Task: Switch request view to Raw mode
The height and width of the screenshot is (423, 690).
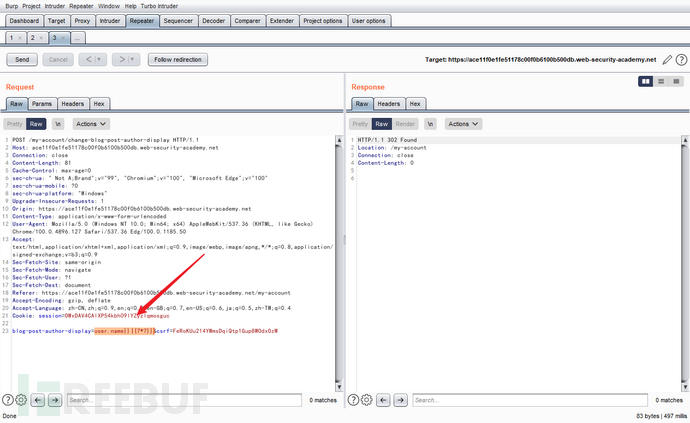Action: (x=36, y=124)
